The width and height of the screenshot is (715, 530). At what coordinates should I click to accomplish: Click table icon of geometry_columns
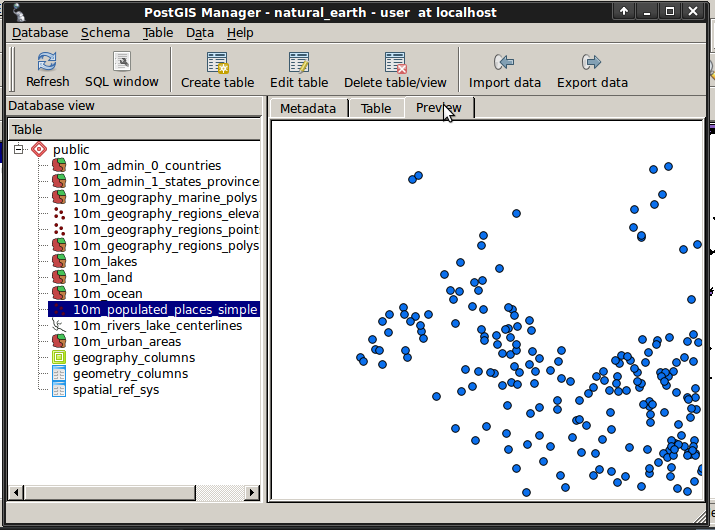pyautogui.click(x=59, y=373)
